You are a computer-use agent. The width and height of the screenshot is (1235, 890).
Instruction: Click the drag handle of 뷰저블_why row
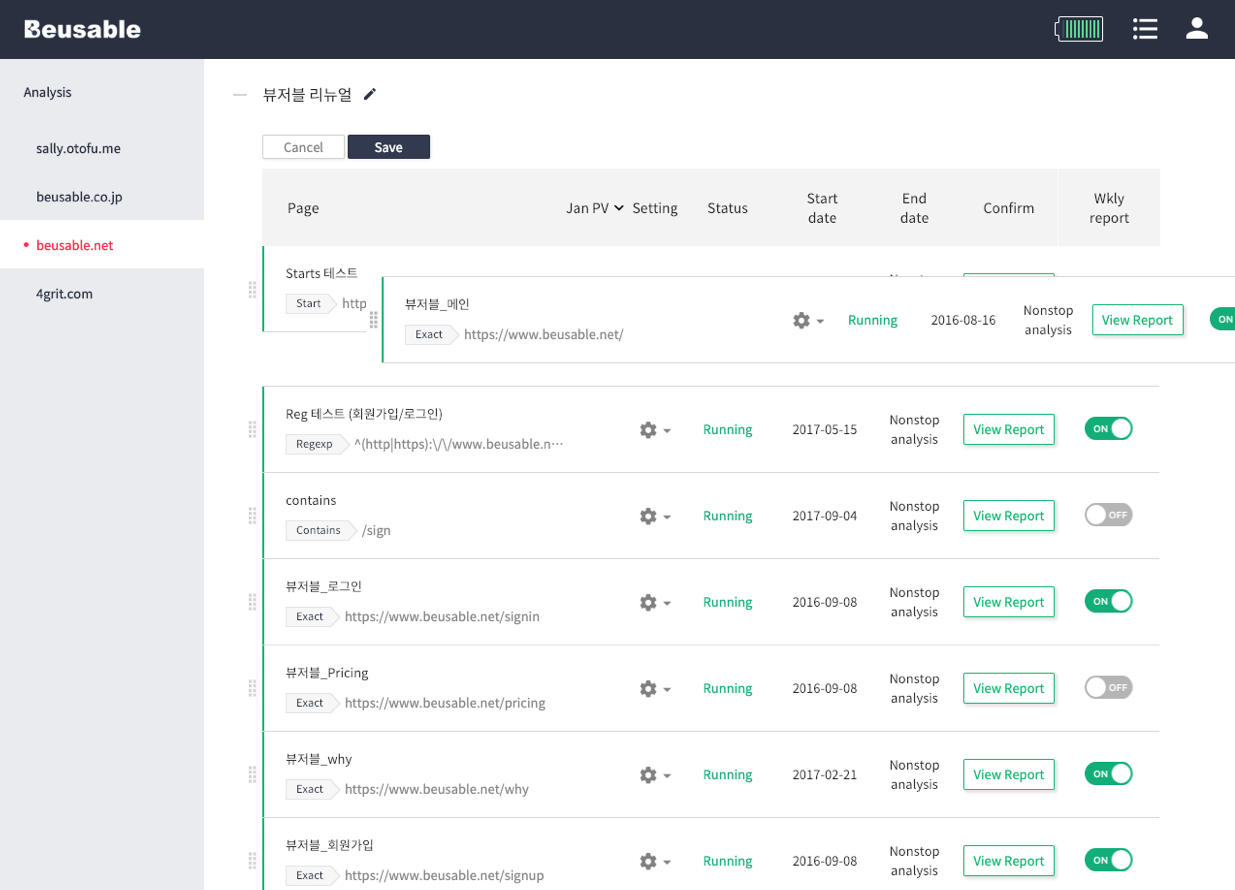tap(252, 775)
